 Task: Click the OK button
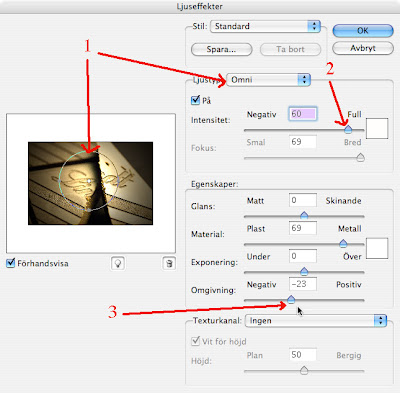click(363, 31)
